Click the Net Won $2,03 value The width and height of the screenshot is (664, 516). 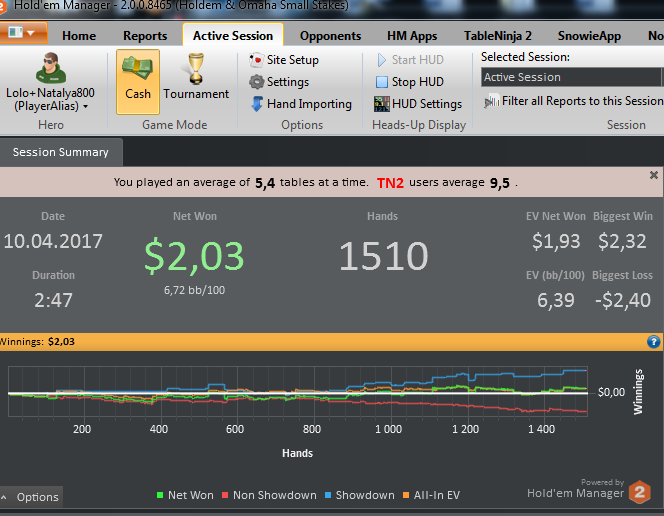[194, 255]
